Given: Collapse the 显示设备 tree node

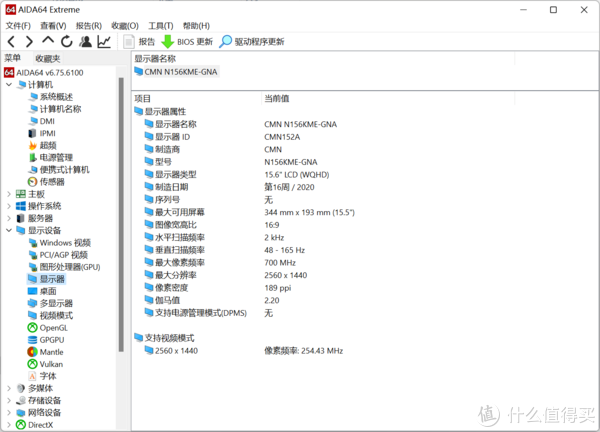Looking at the screenshot, I should coord(9,230).
